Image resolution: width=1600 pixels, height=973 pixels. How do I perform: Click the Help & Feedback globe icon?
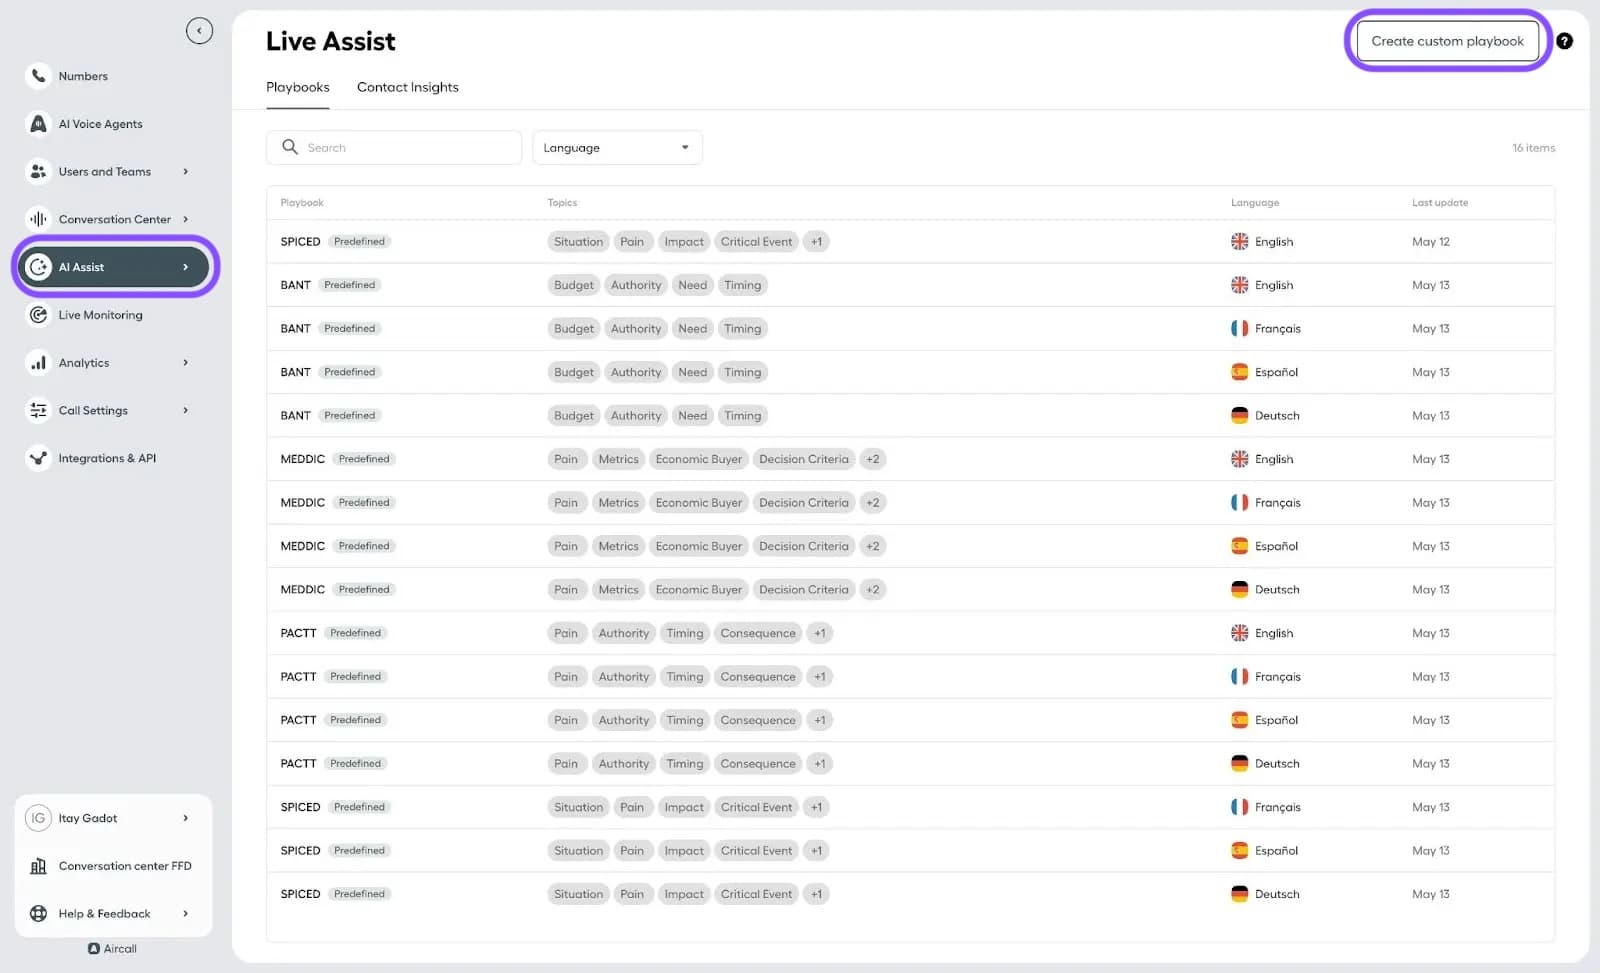tap(38, 913)
